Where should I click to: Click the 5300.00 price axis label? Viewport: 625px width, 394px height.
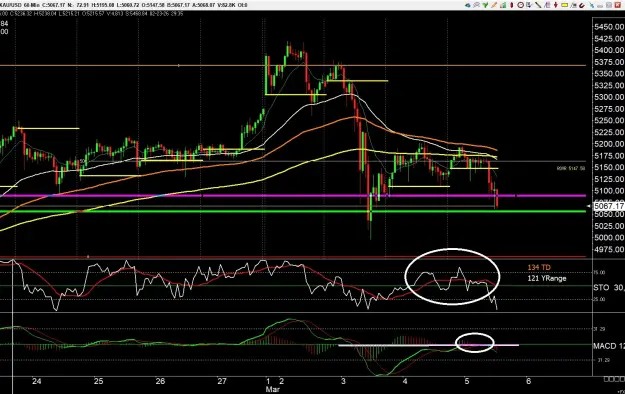pyautogui.click(x=609, y=97)
